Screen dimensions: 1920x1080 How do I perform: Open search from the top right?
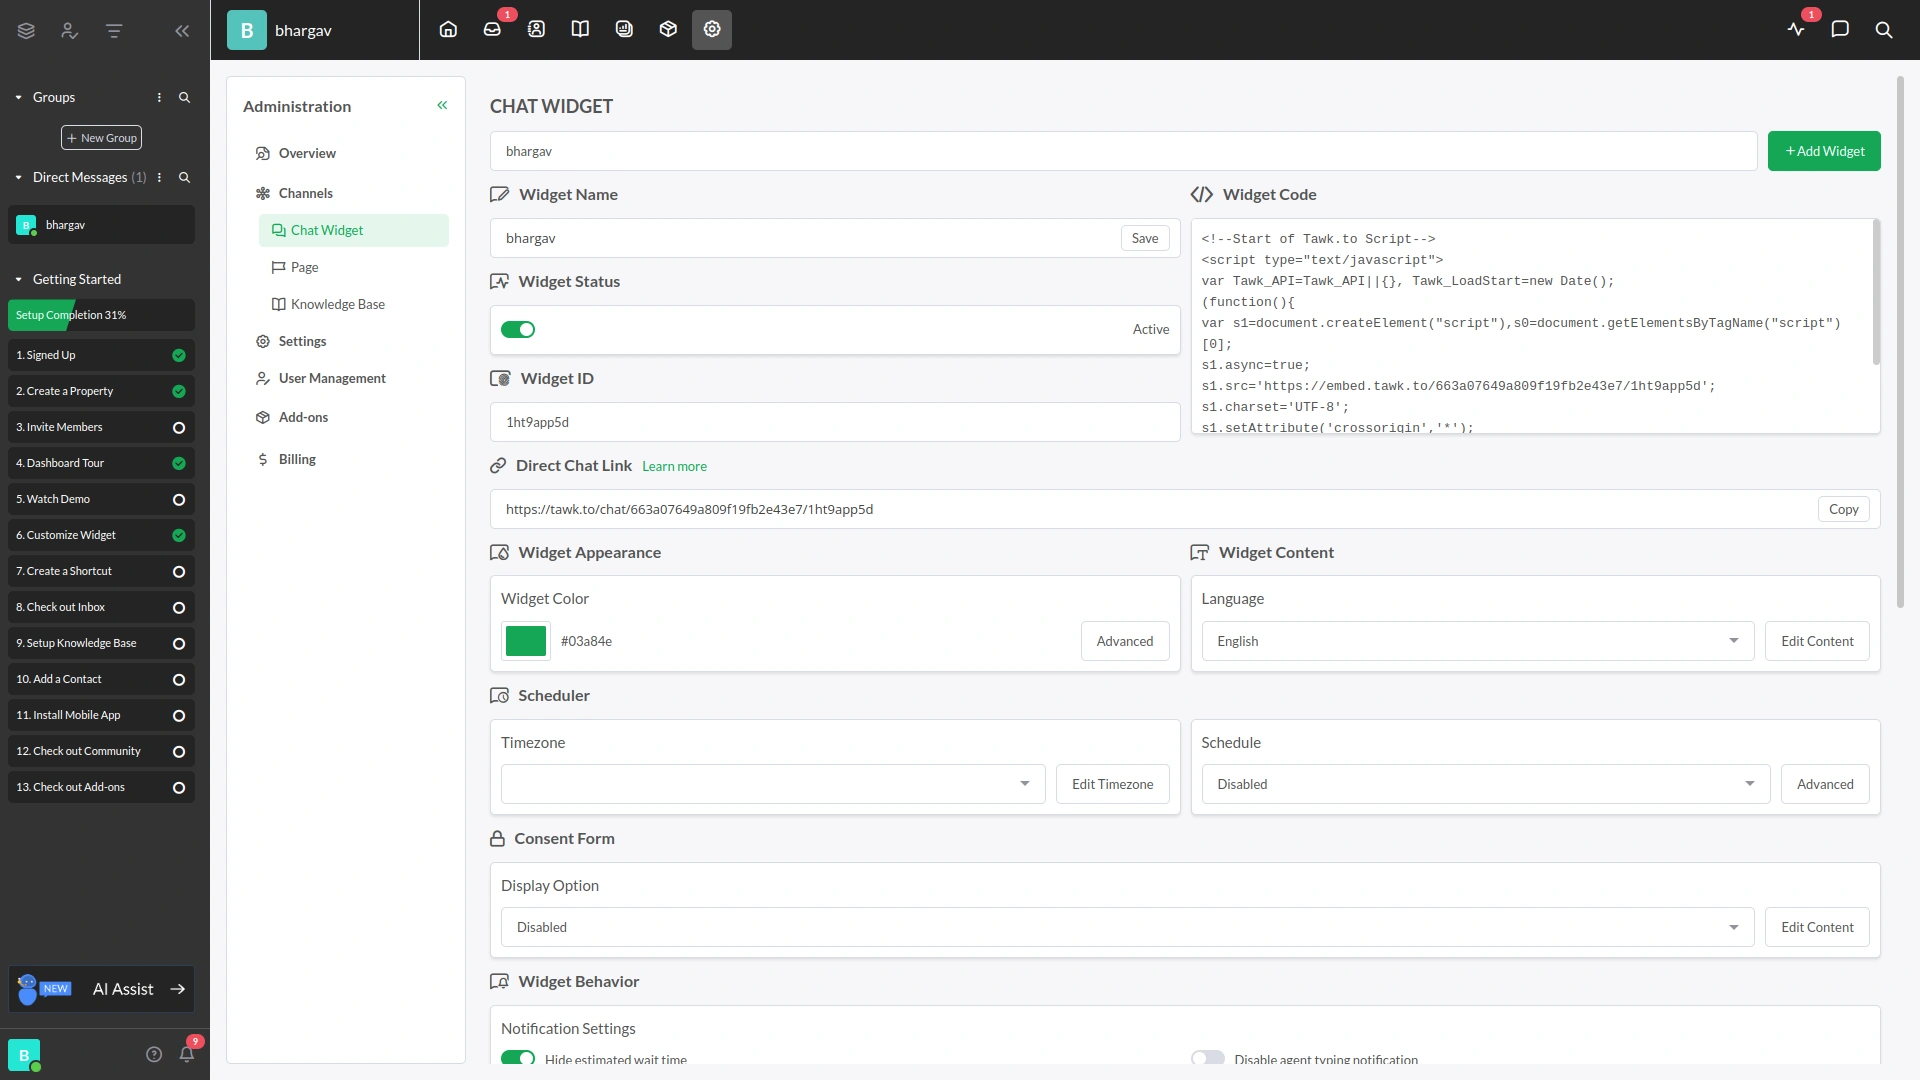[x=1884, y=31]
